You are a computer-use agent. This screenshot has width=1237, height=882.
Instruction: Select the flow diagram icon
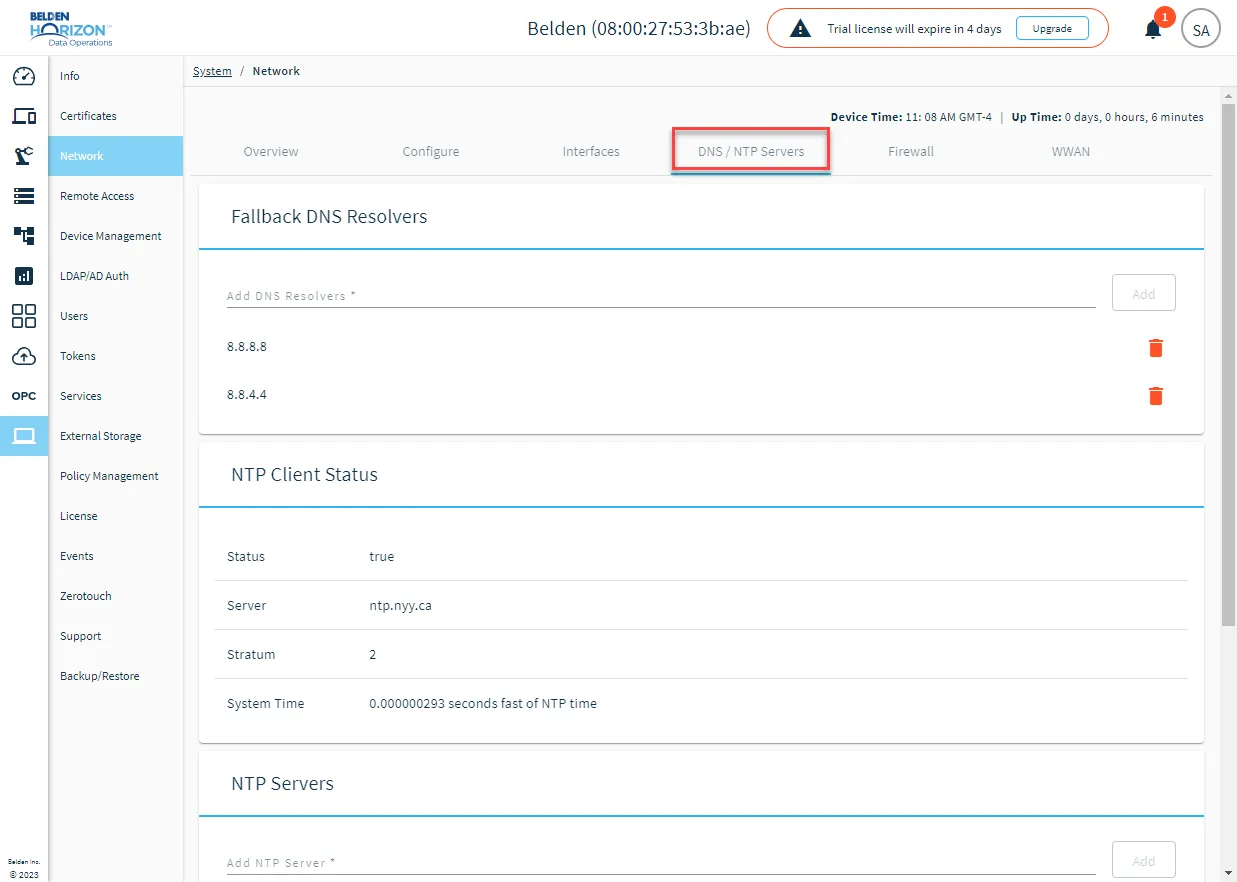tap(24, 236)
